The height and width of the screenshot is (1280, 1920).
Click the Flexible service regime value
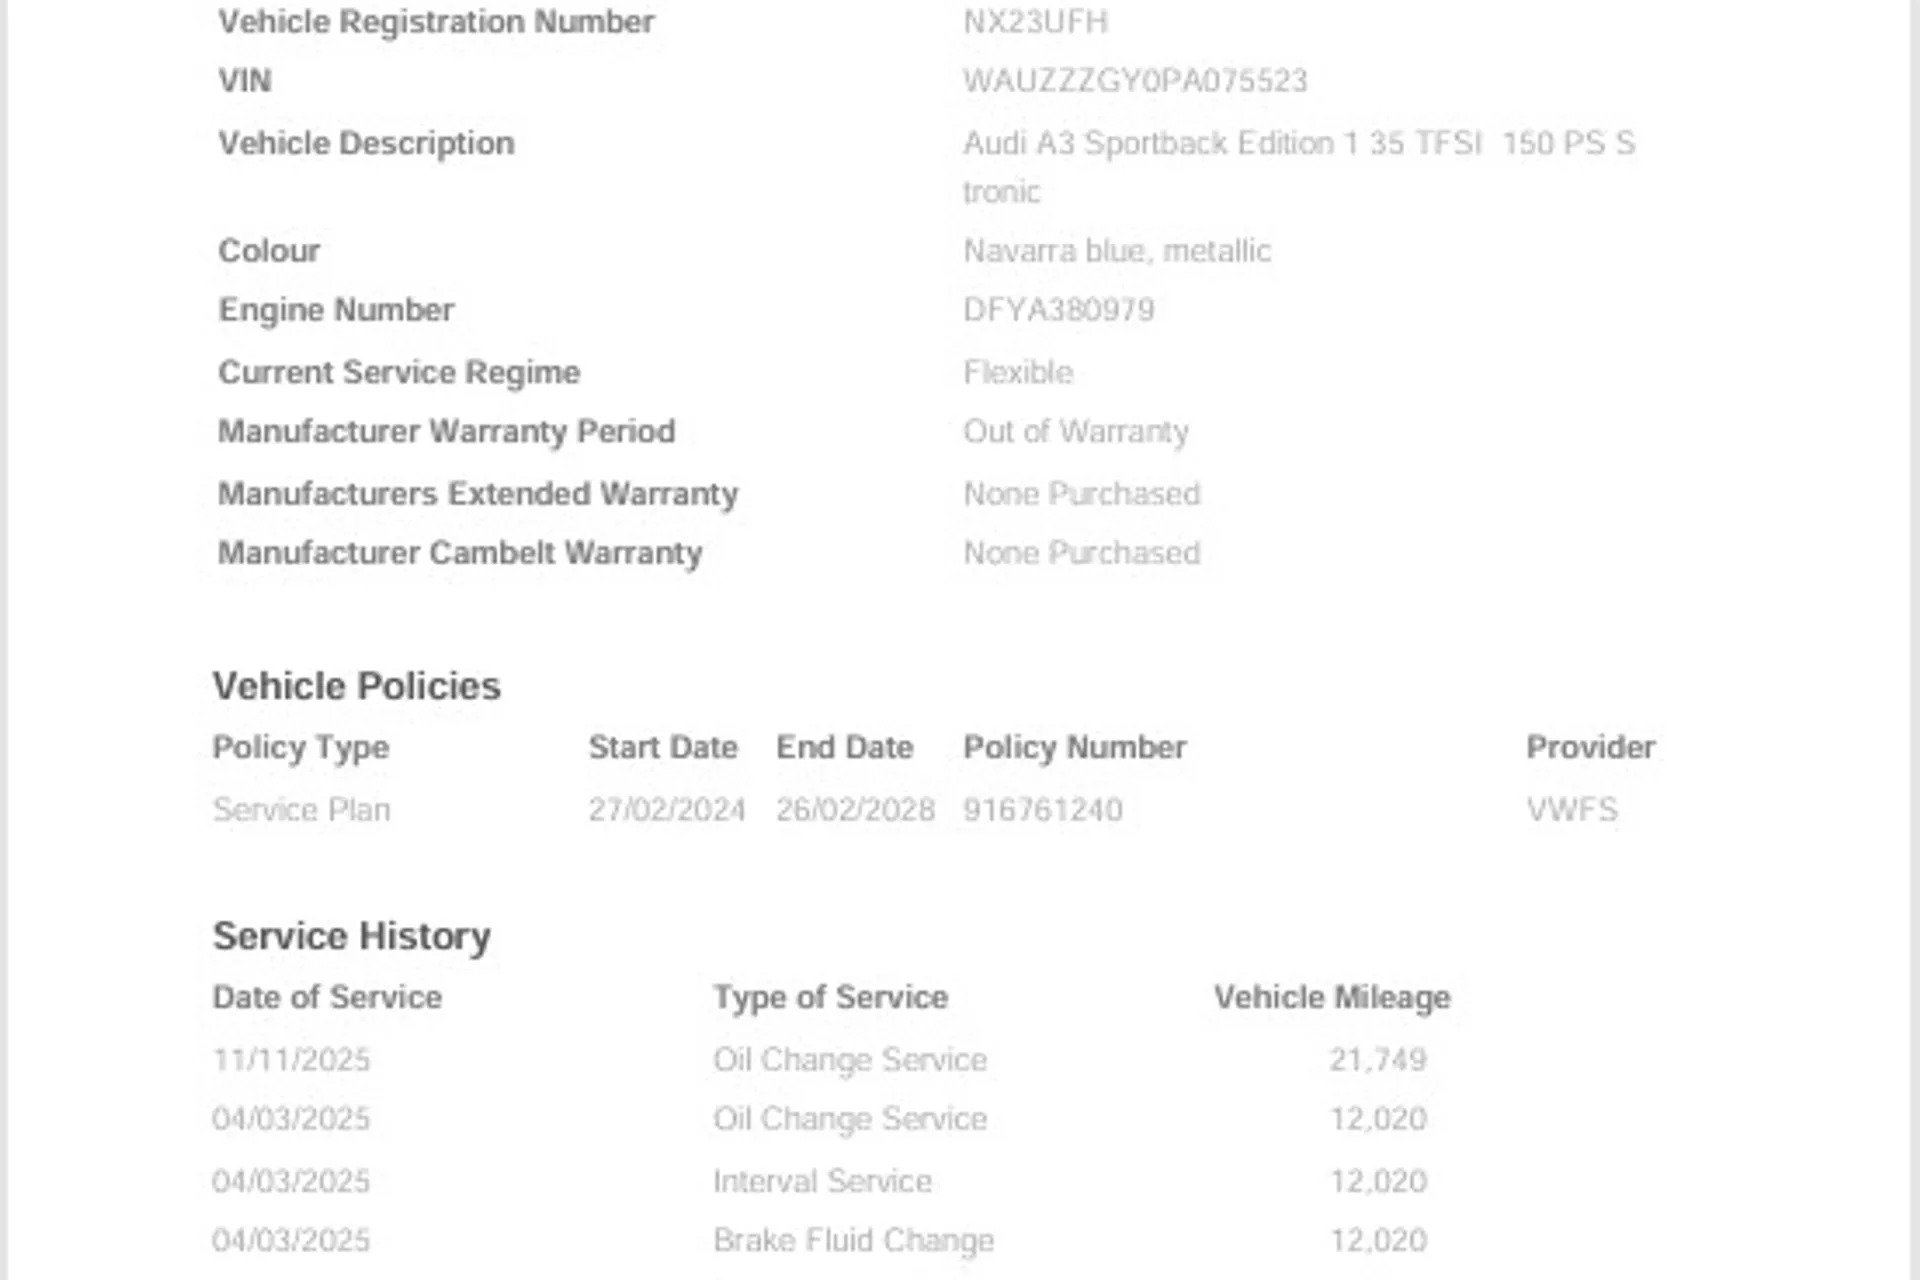click(x=1018, y=373)
